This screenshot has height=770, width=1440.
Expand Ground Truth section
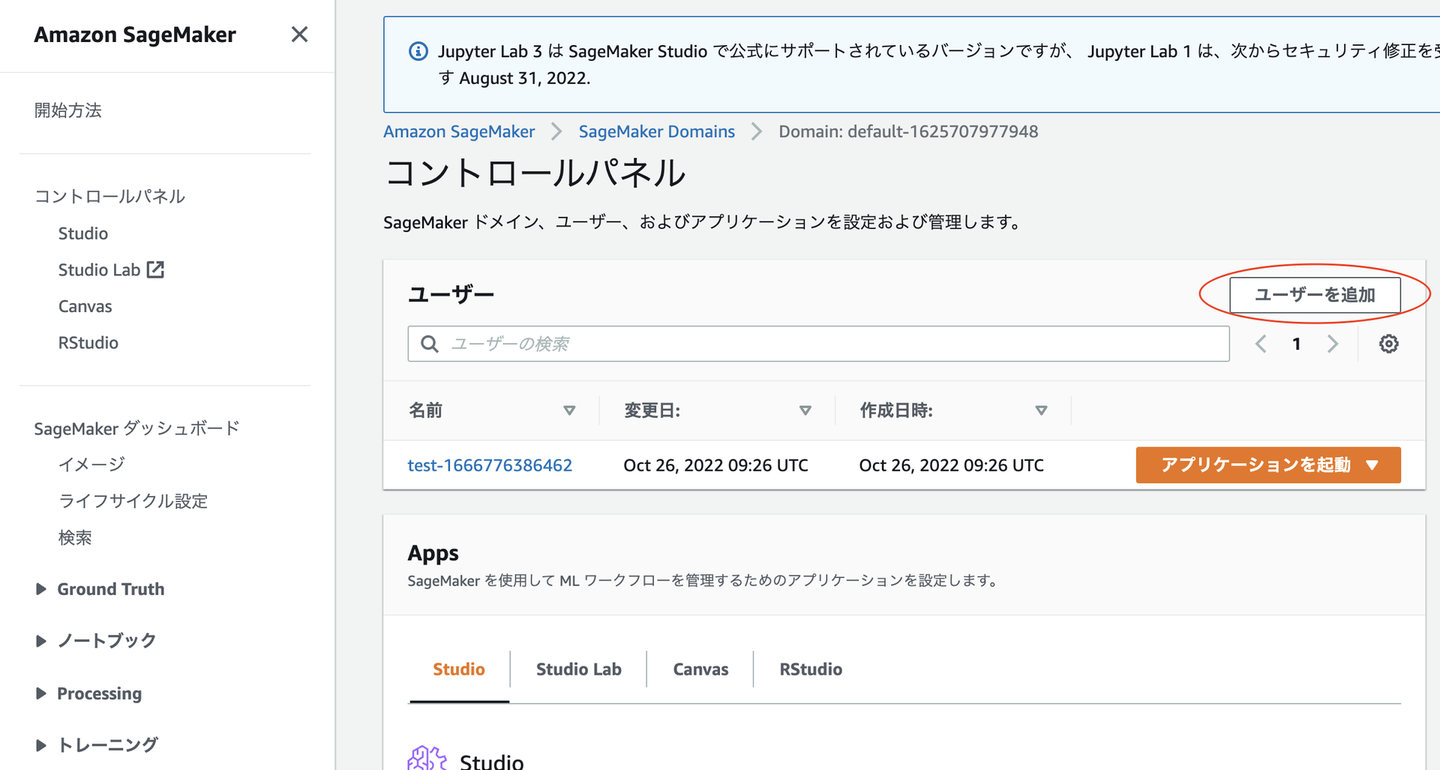[41, 589]
